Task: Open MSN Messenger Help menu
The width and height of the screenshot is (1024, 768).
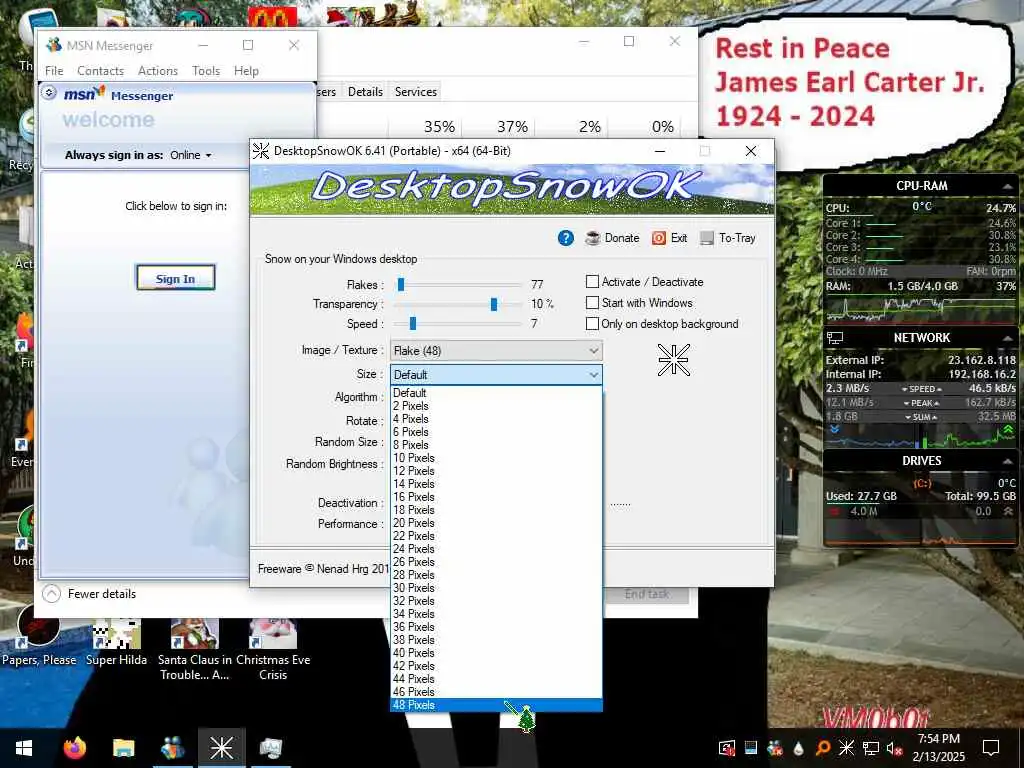Action: click(x=246, y=71)
